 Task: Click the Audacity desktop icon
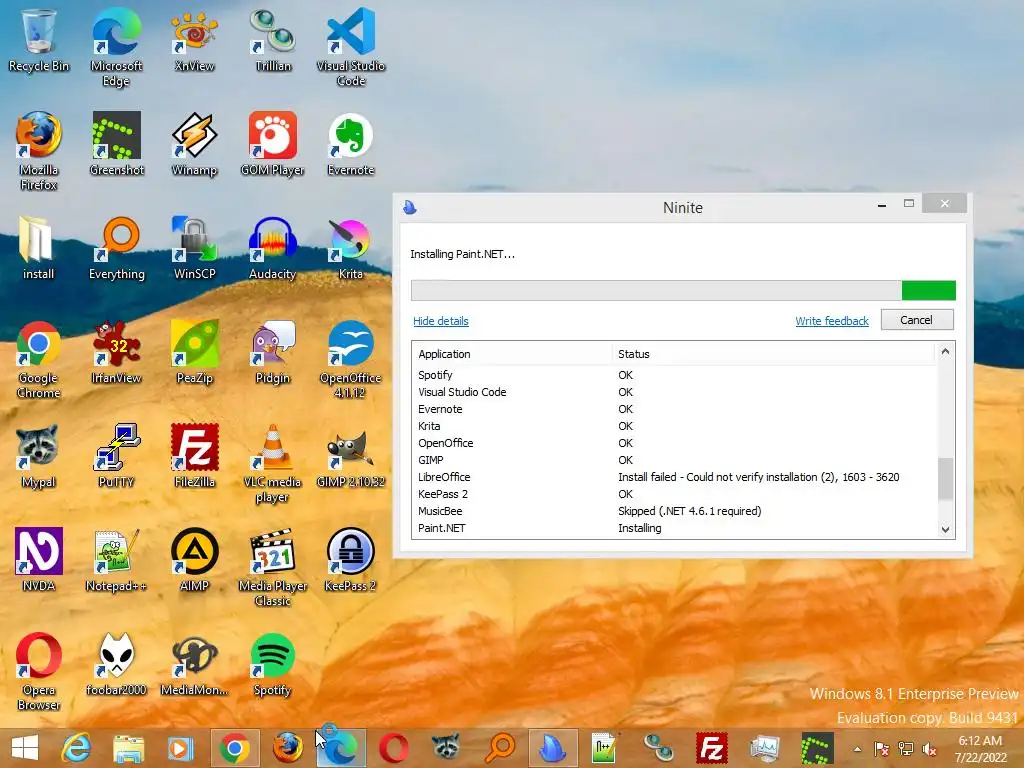[x=272, y=248]
